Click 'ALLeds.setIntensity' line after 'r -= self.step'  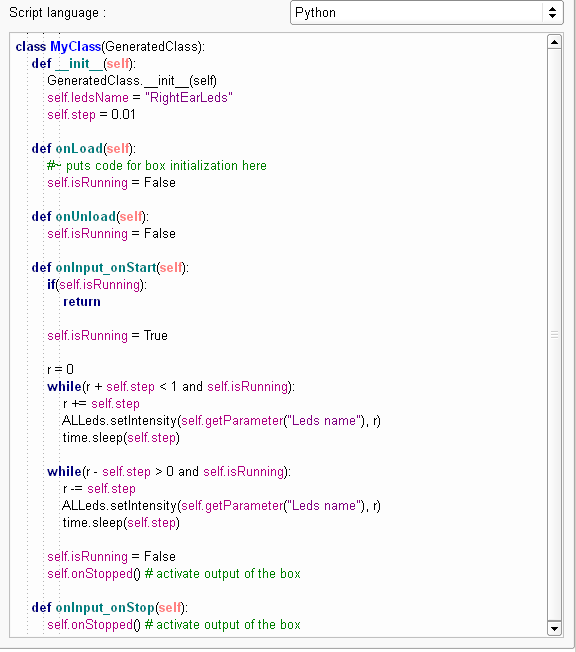pos(221,506)
